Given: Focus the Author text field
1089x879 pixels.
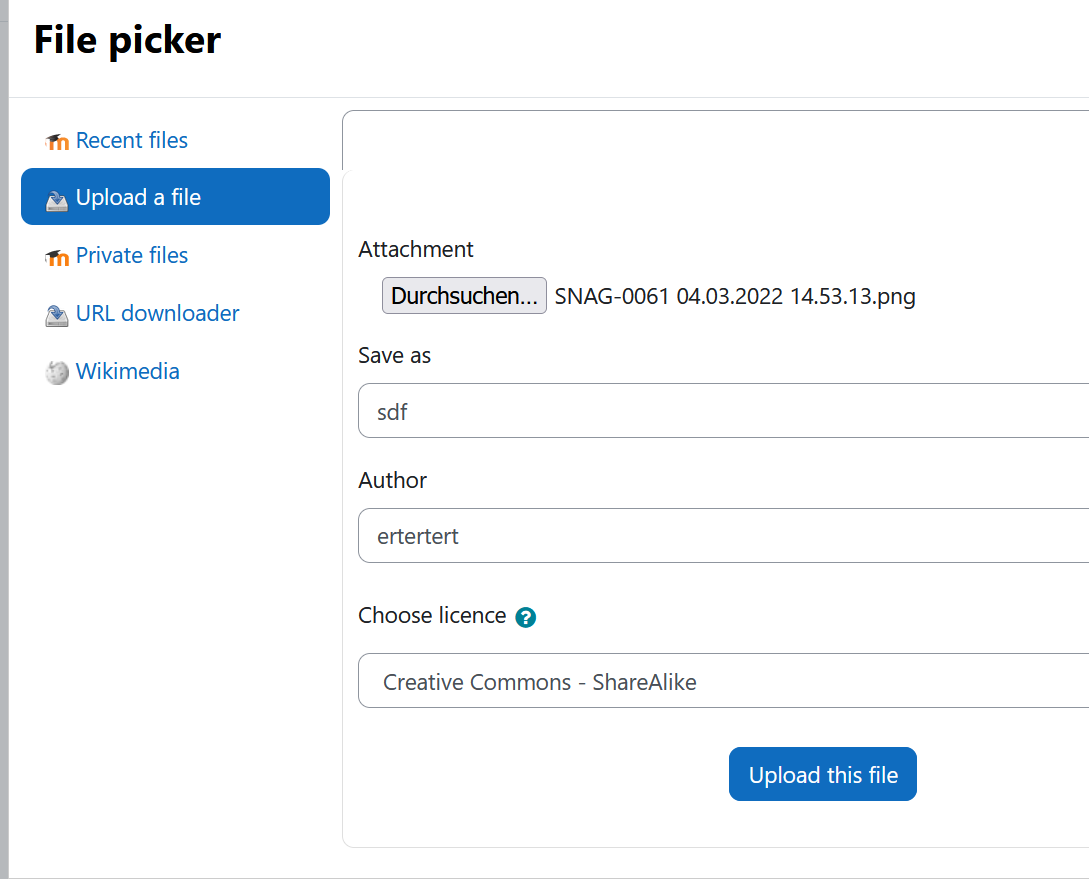Looking at the screenshot, I should pyautogui.click(x=724, y=535).
